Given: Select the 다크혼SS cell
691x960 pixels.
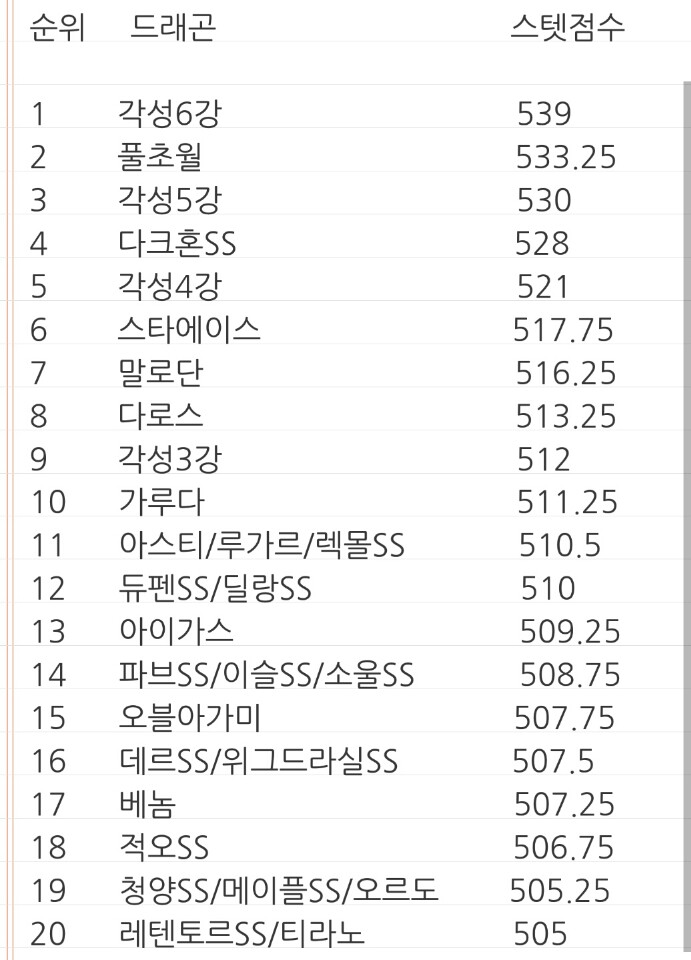Looking at the screenshot, I should tap(177, 244).
